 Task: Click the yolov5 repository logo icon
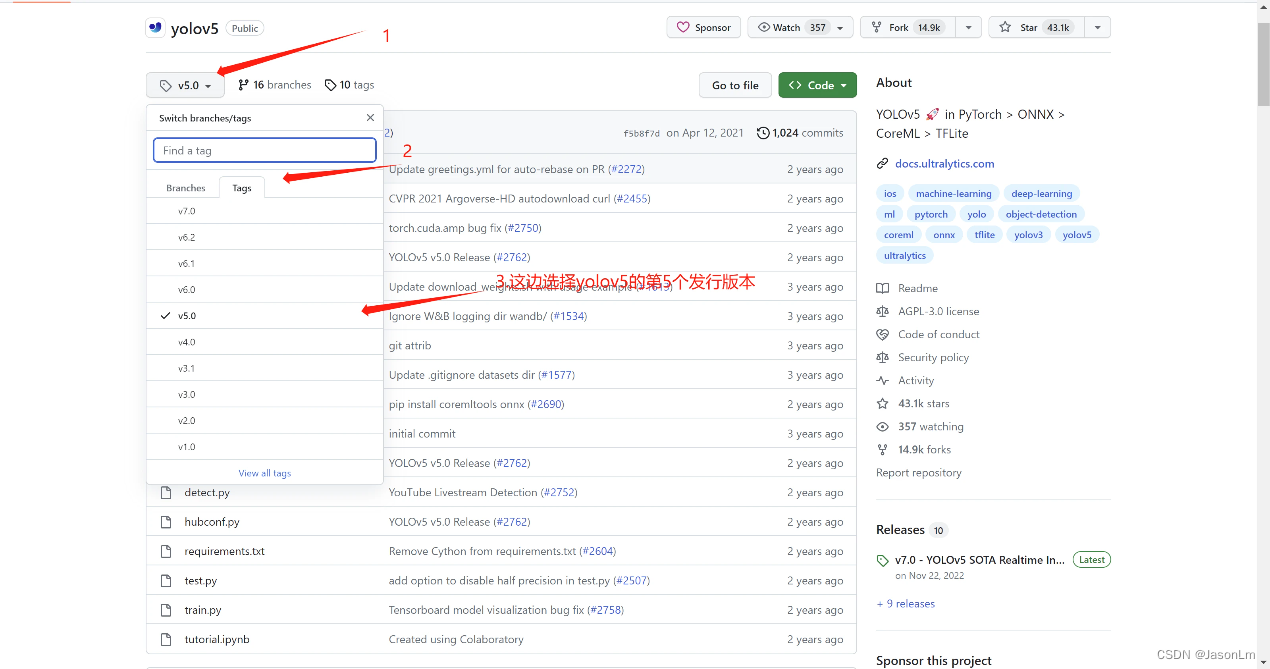155,28
